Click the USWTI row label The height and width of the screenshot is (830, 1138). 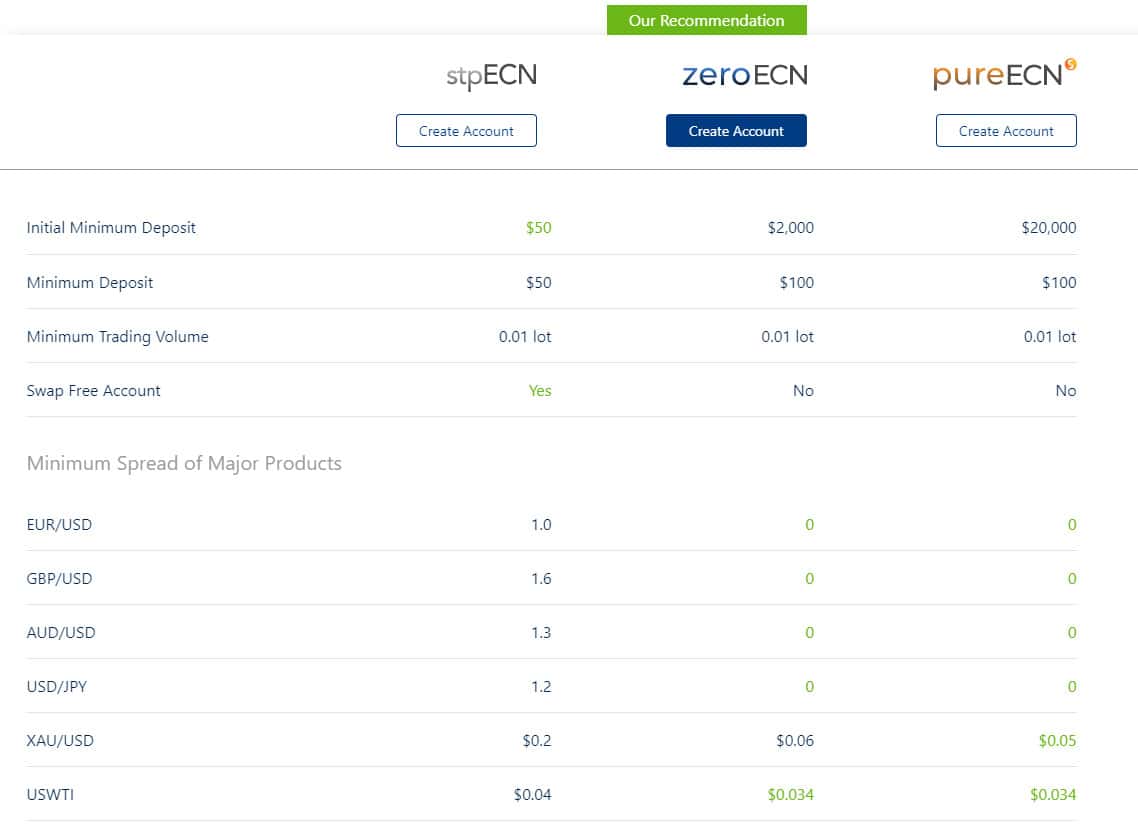click(50, 795)
